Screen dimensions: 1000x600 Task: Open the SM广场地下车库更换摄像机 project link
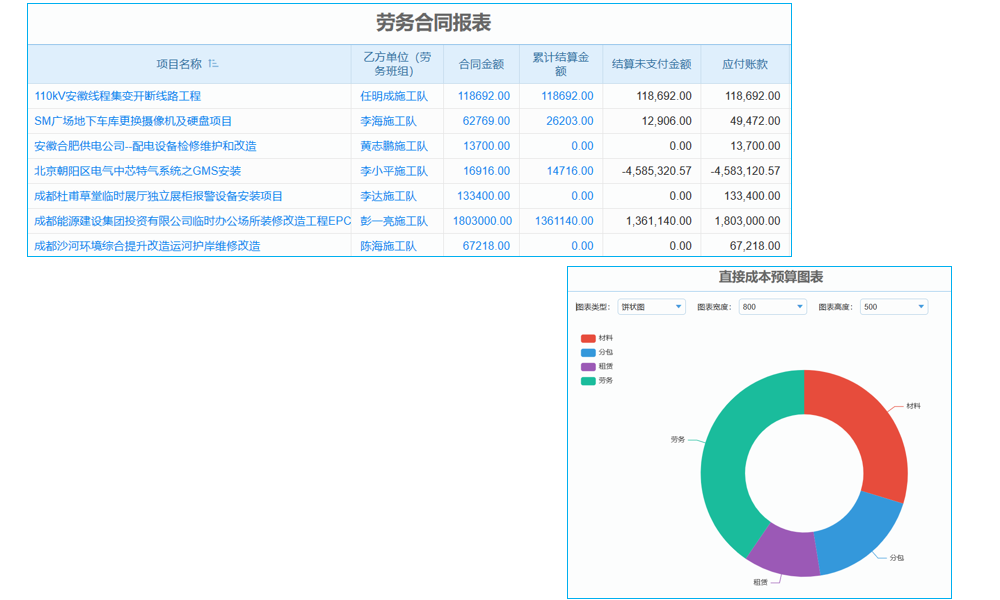[131, 120]
